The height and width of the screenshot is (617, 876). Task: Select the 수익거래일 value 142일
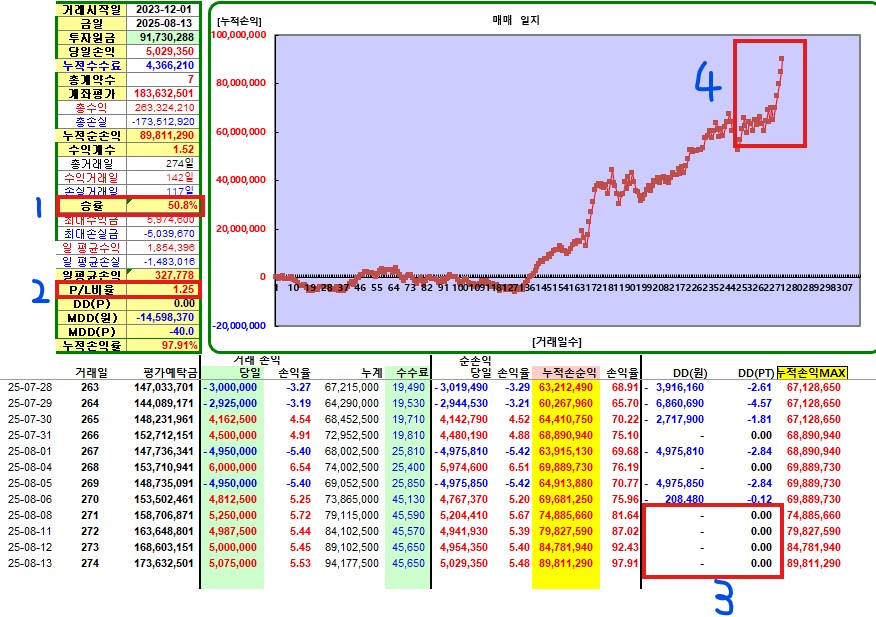(163, 177)
